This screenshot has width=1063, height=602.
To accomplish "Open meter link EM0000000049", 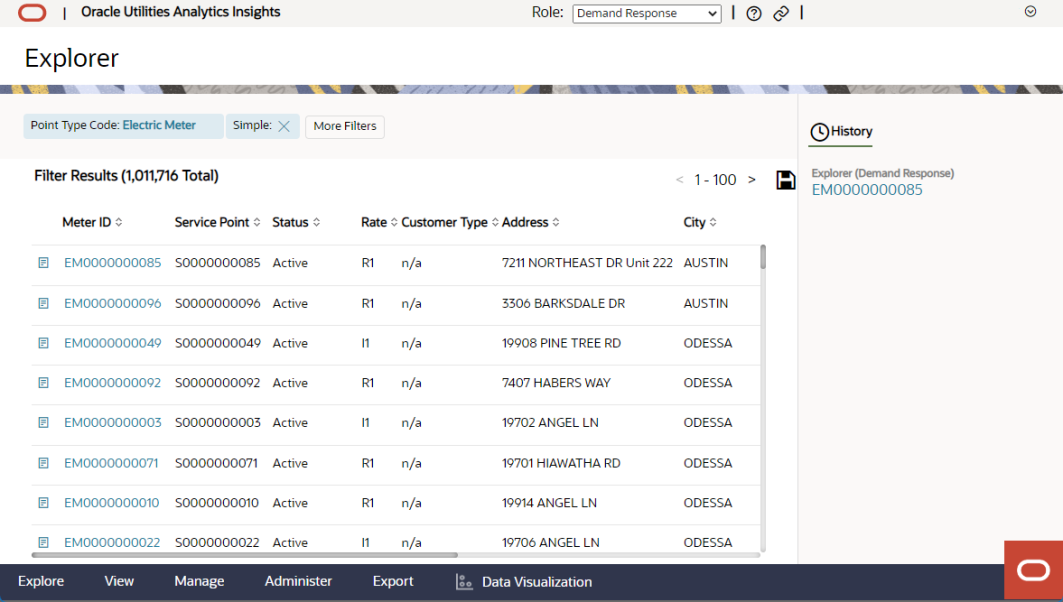I will point(113,343).
